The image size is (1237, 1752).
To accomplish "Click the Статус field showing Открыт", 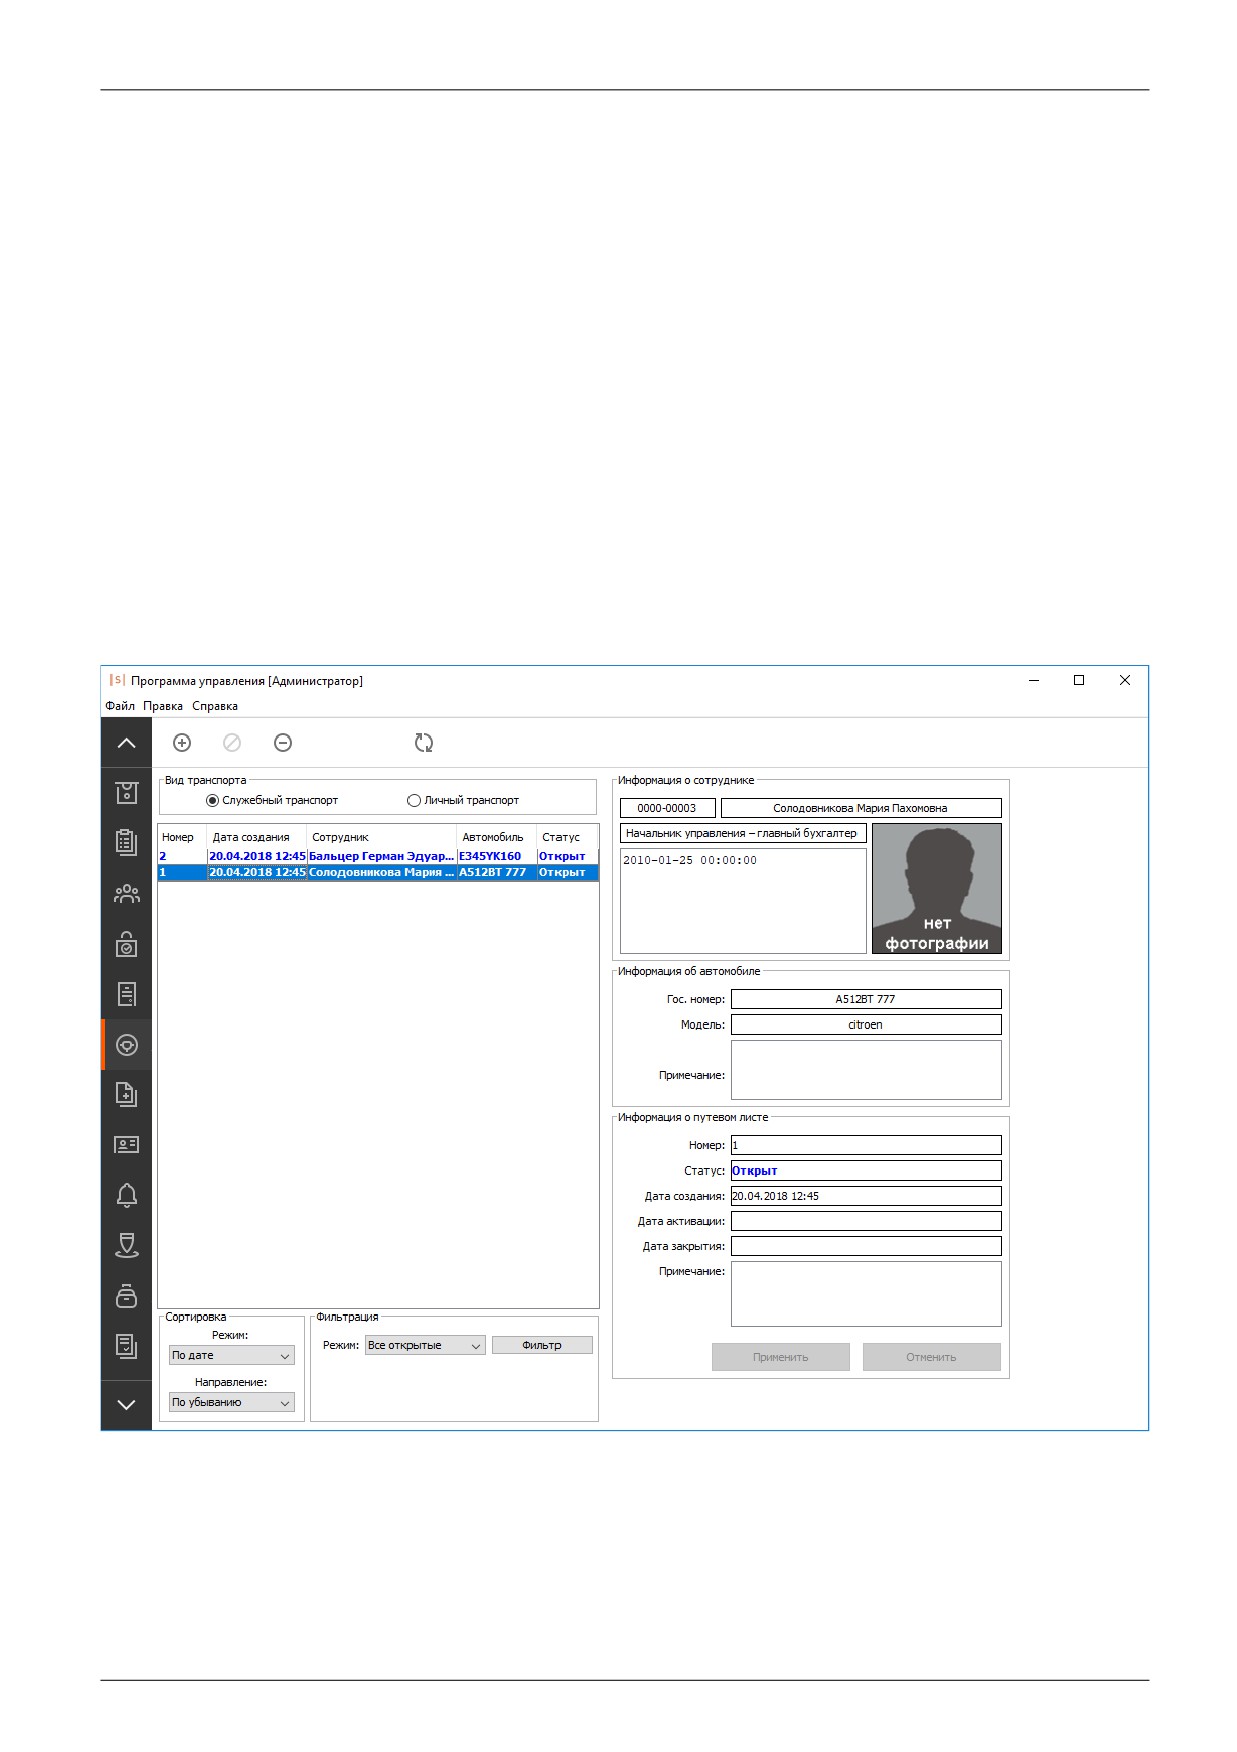I will pos(866,1171).
